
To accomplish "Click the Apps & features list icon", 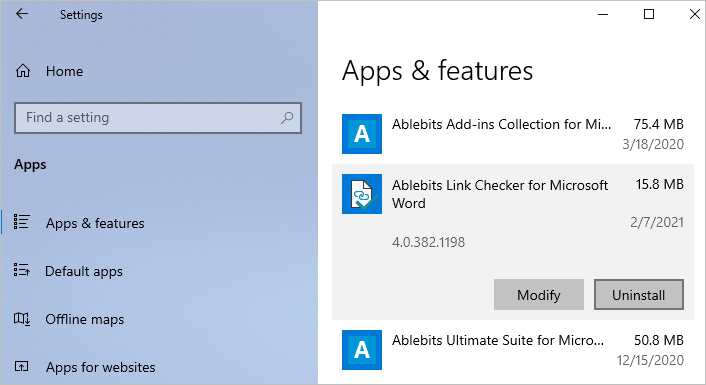I will (x=22, y=222).
